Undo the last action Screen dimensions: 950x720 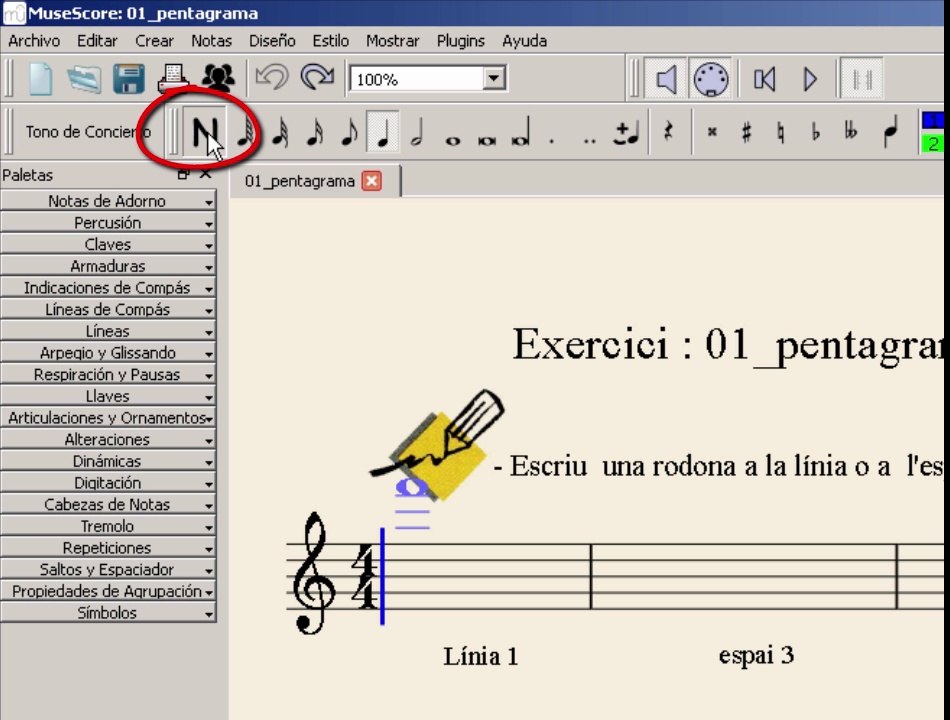pos(271,78)
